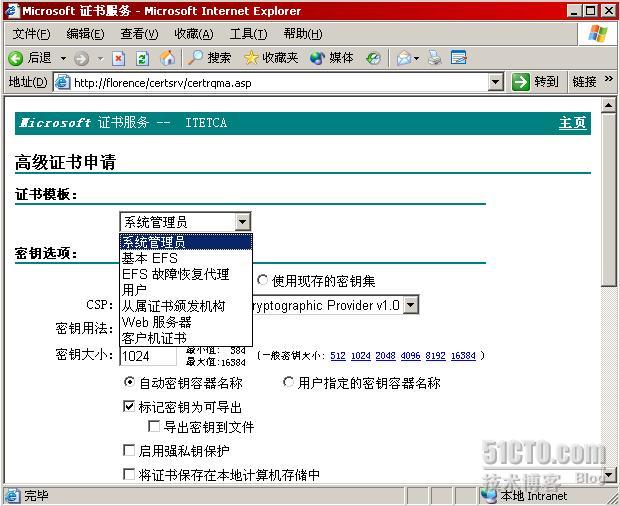Enable the 启用强私钥保护 checkbox

pos(129,450)
